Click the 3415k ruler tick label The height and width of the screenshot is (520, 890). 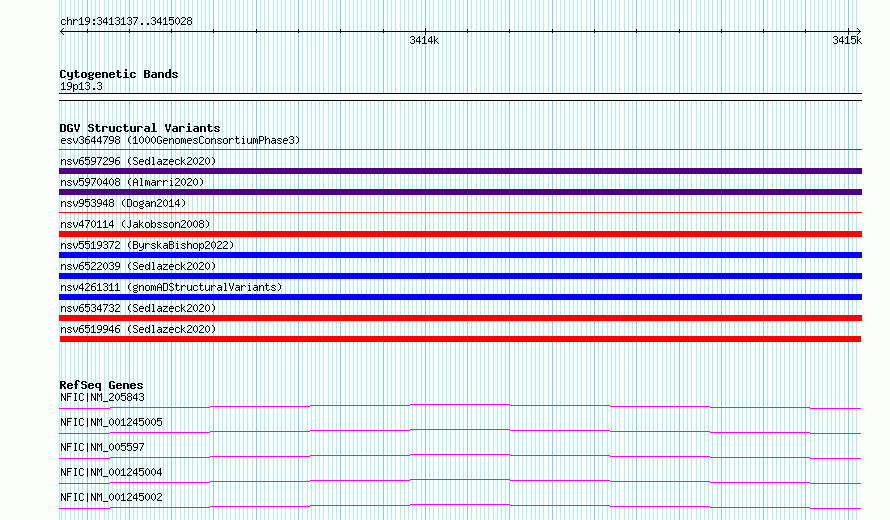[847, 40]
